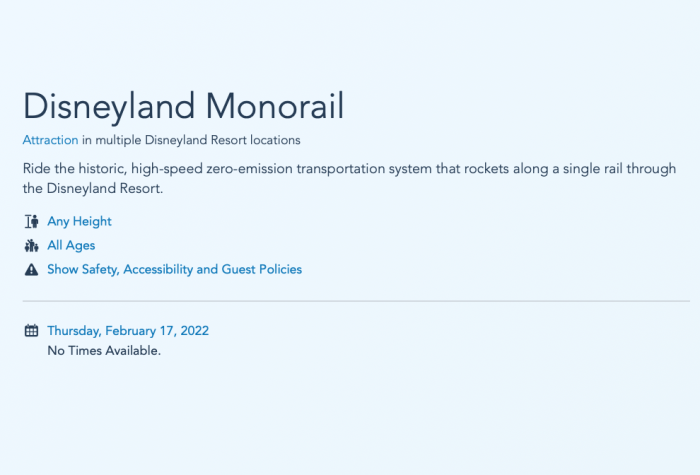700x475 pixels.
Task: Click the family group ages icon
Action: coord(31,246)
